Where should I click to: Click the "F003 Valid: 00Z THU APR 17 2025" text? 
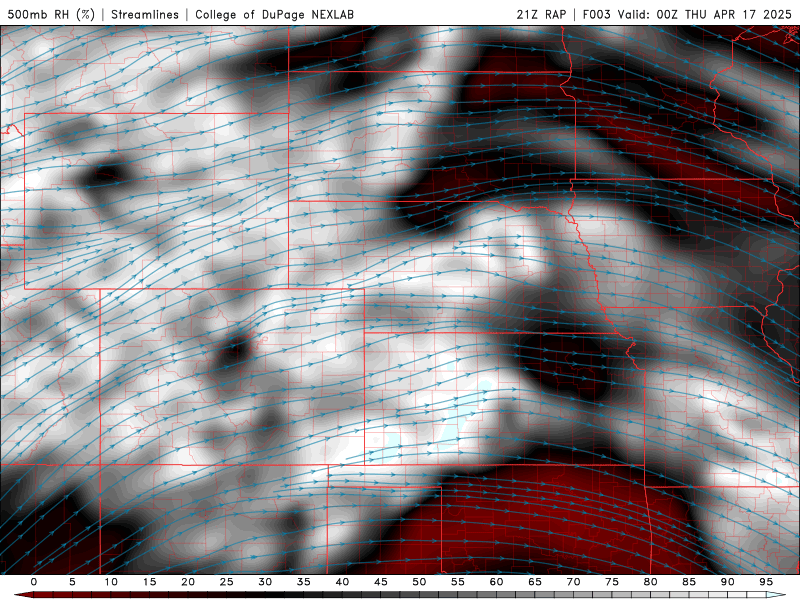(x=687, y=14)
